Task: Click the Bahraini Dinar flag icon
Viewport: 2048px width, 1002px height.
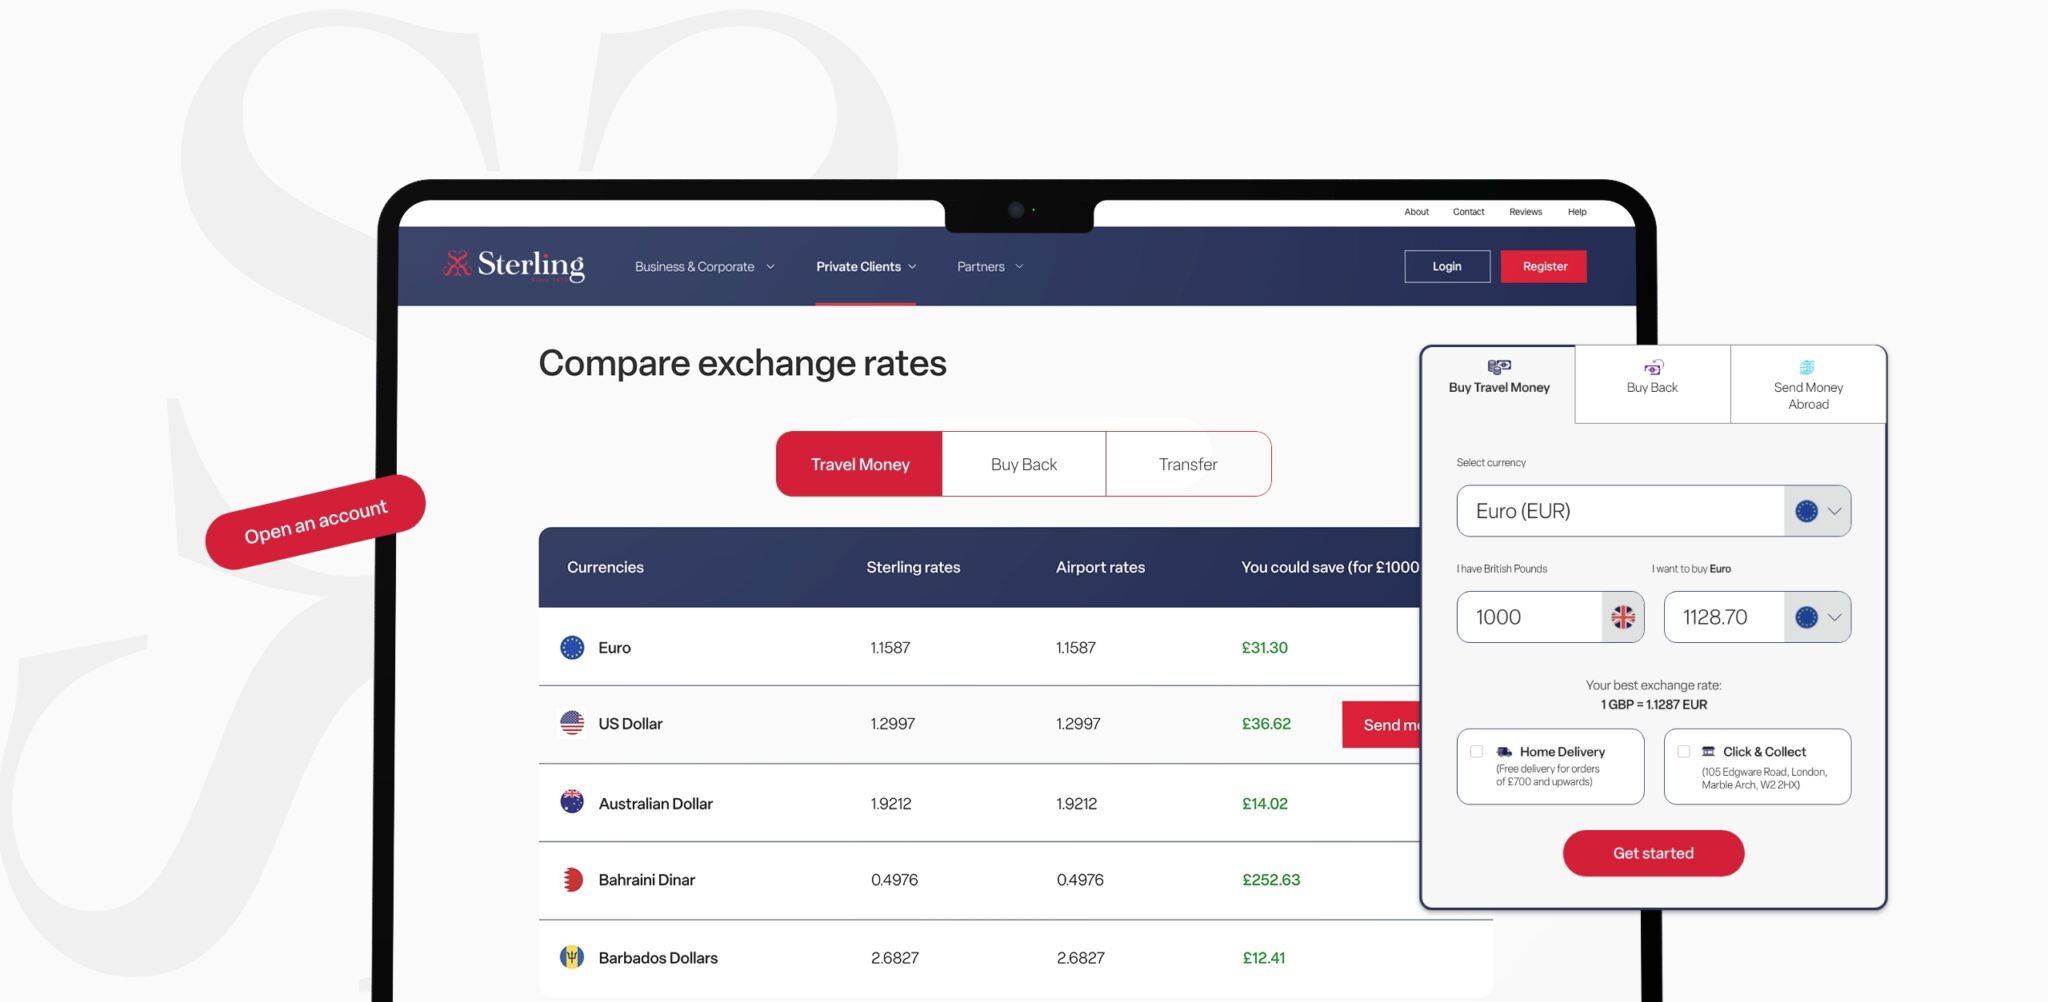Action: (x=572, y=880)
